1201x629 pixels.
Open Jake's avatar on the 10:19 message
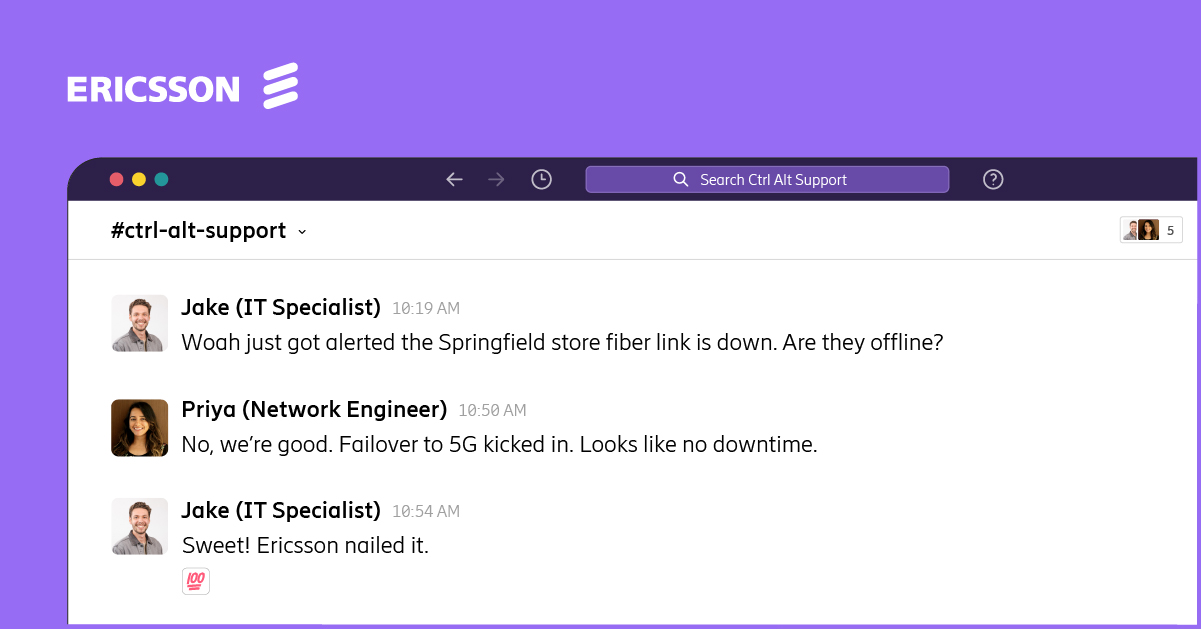point(139,323)
